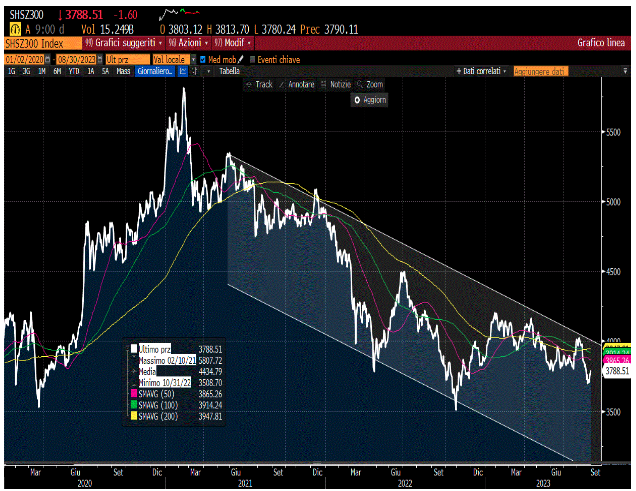
Task: Toggle the Tabella view option
Action: click(229, 72)
